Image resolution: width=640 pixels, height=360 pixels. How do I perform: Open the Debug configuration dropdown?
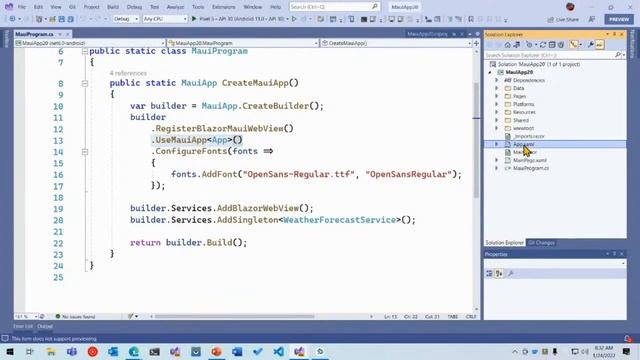(126, 19)
